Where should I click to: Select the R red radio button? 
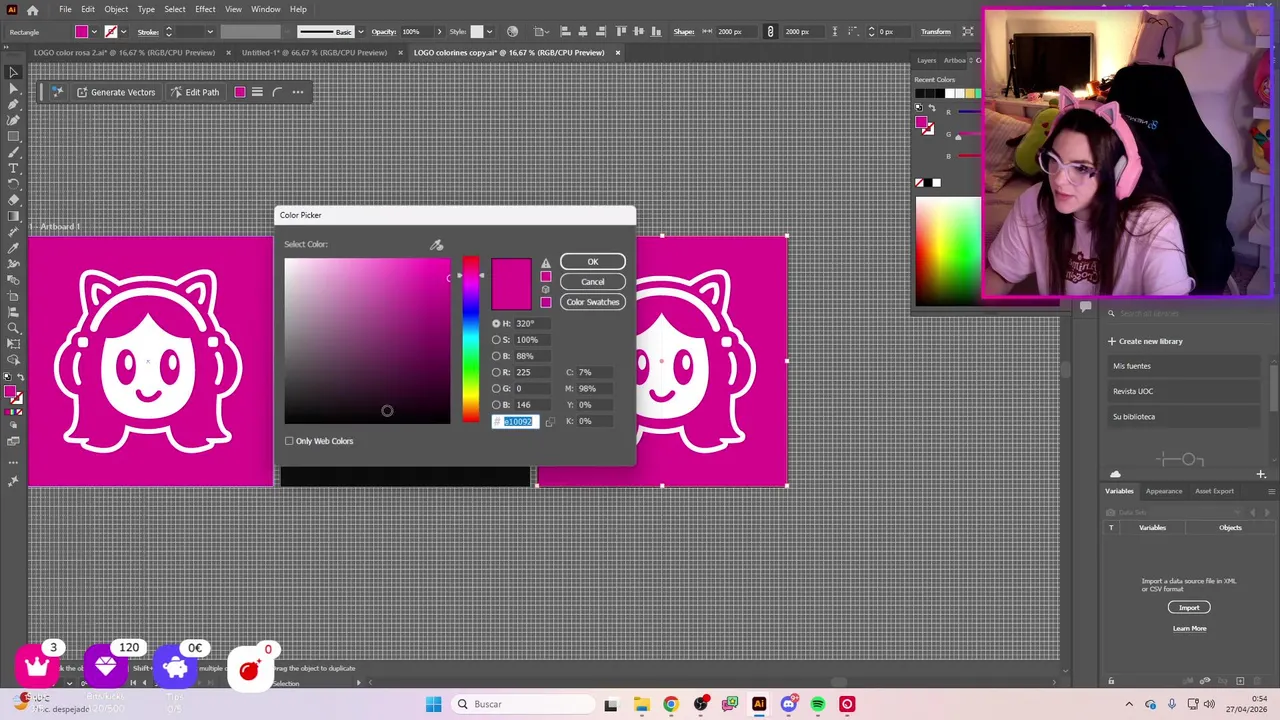496,372
